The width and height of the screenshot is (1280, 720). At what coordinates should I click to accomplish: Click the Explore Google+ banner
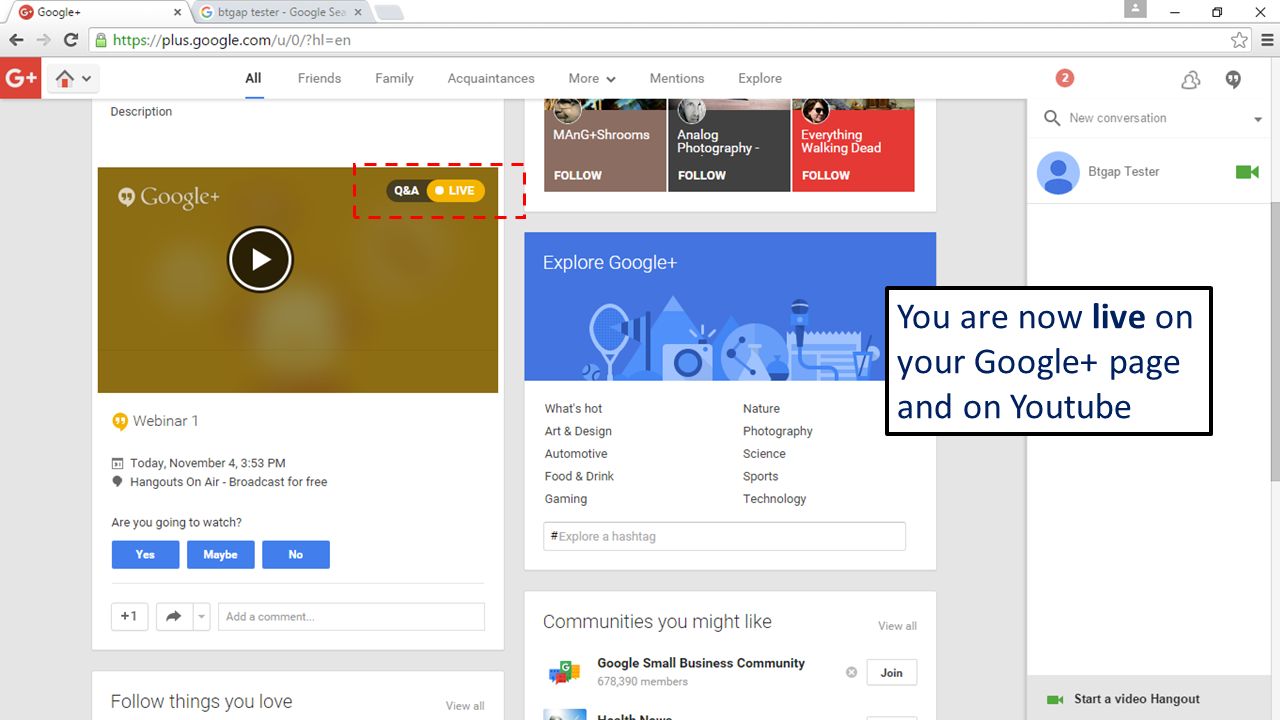[730, 307]
